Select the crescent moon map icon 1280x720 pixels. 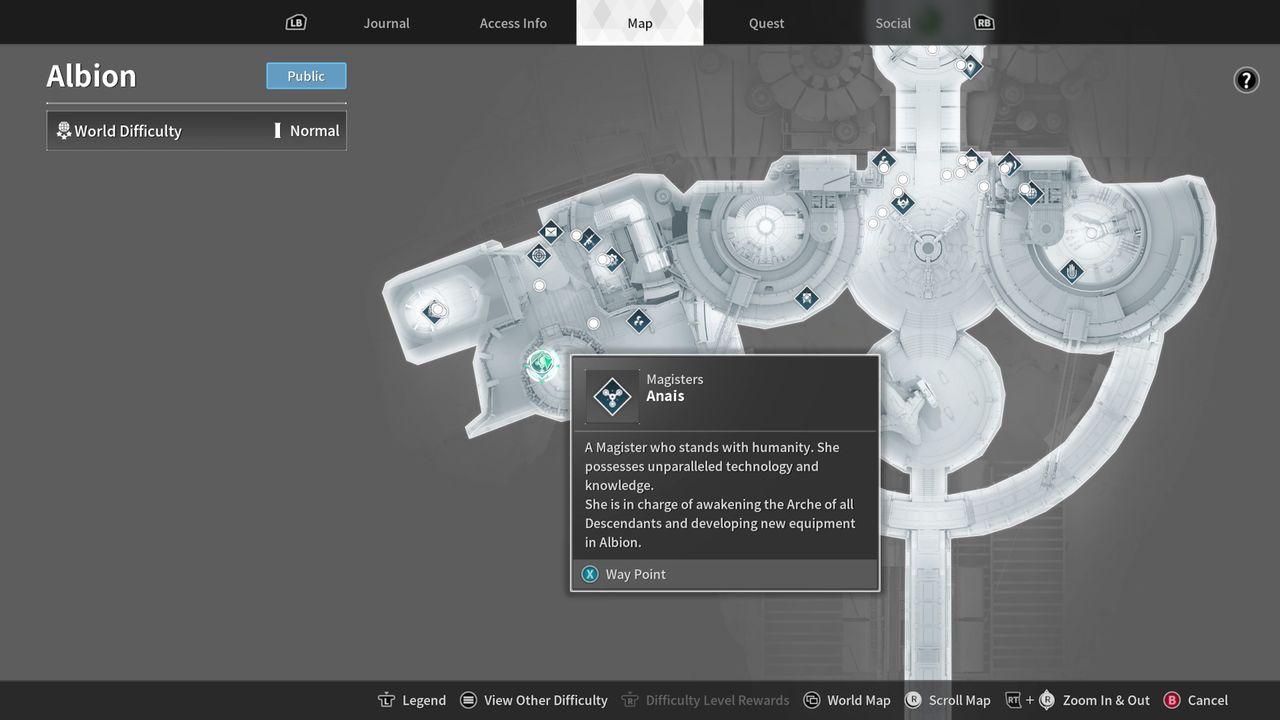coord(1009,163)
